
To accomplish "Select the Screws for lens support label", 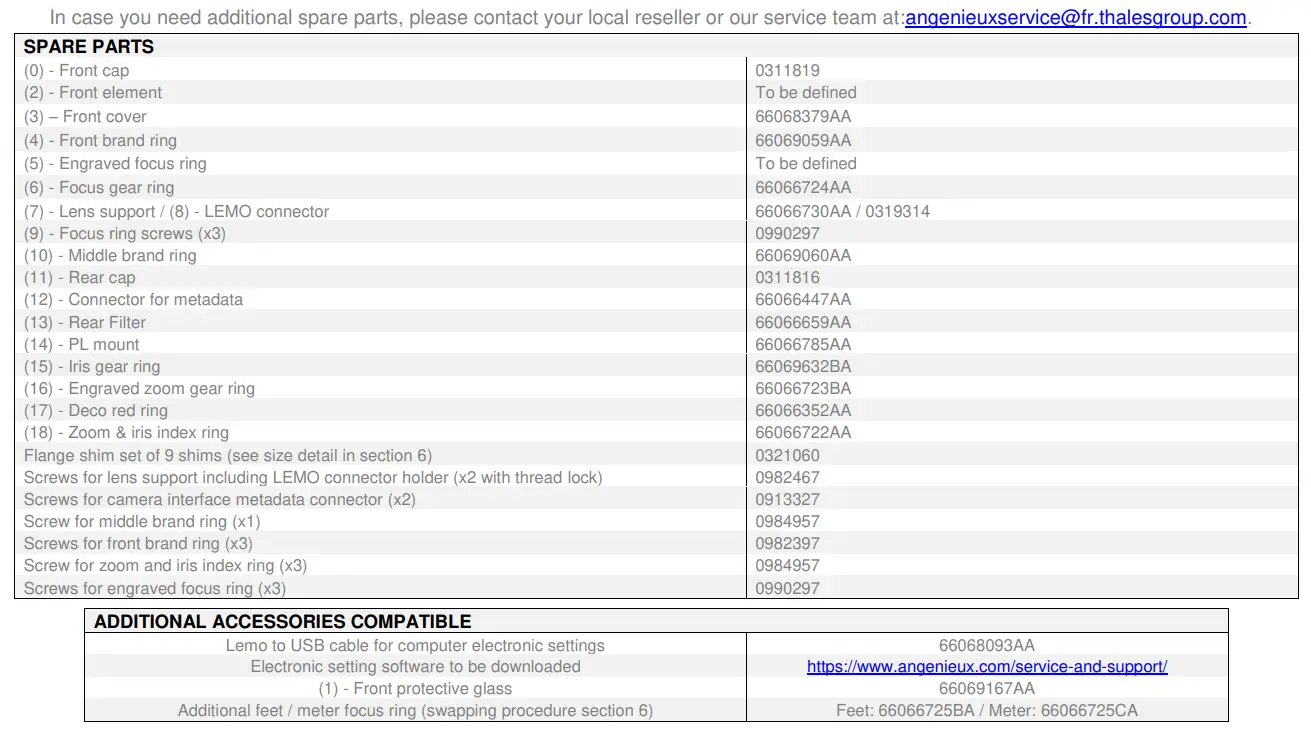I will click(314, 478).
